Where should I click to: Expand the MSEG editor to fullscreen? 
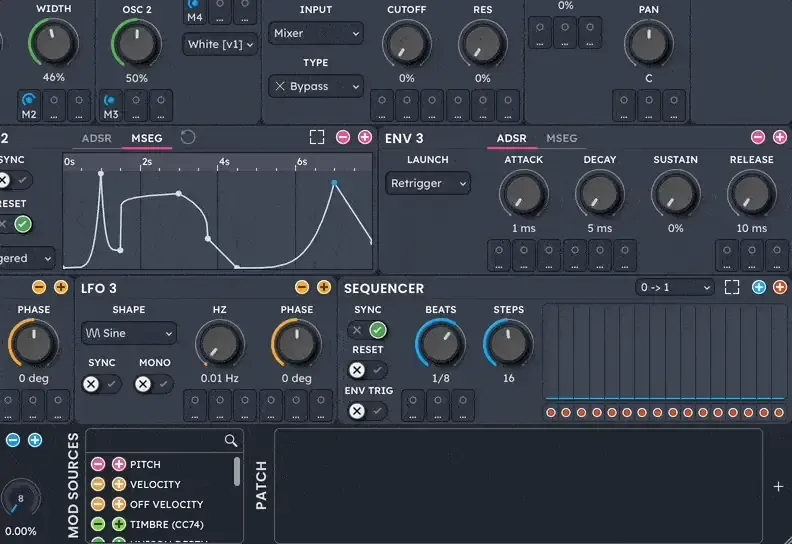[317, 137]
